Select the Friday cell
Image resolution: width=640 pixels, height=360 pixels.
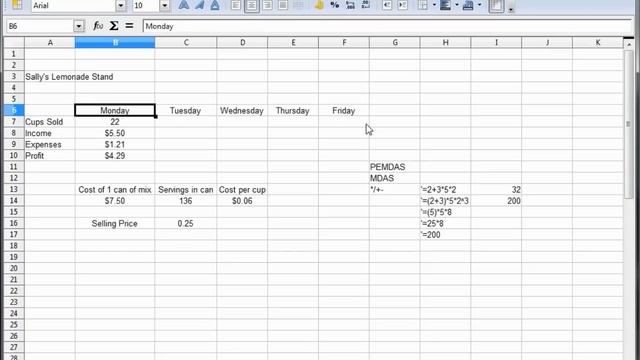344,111
